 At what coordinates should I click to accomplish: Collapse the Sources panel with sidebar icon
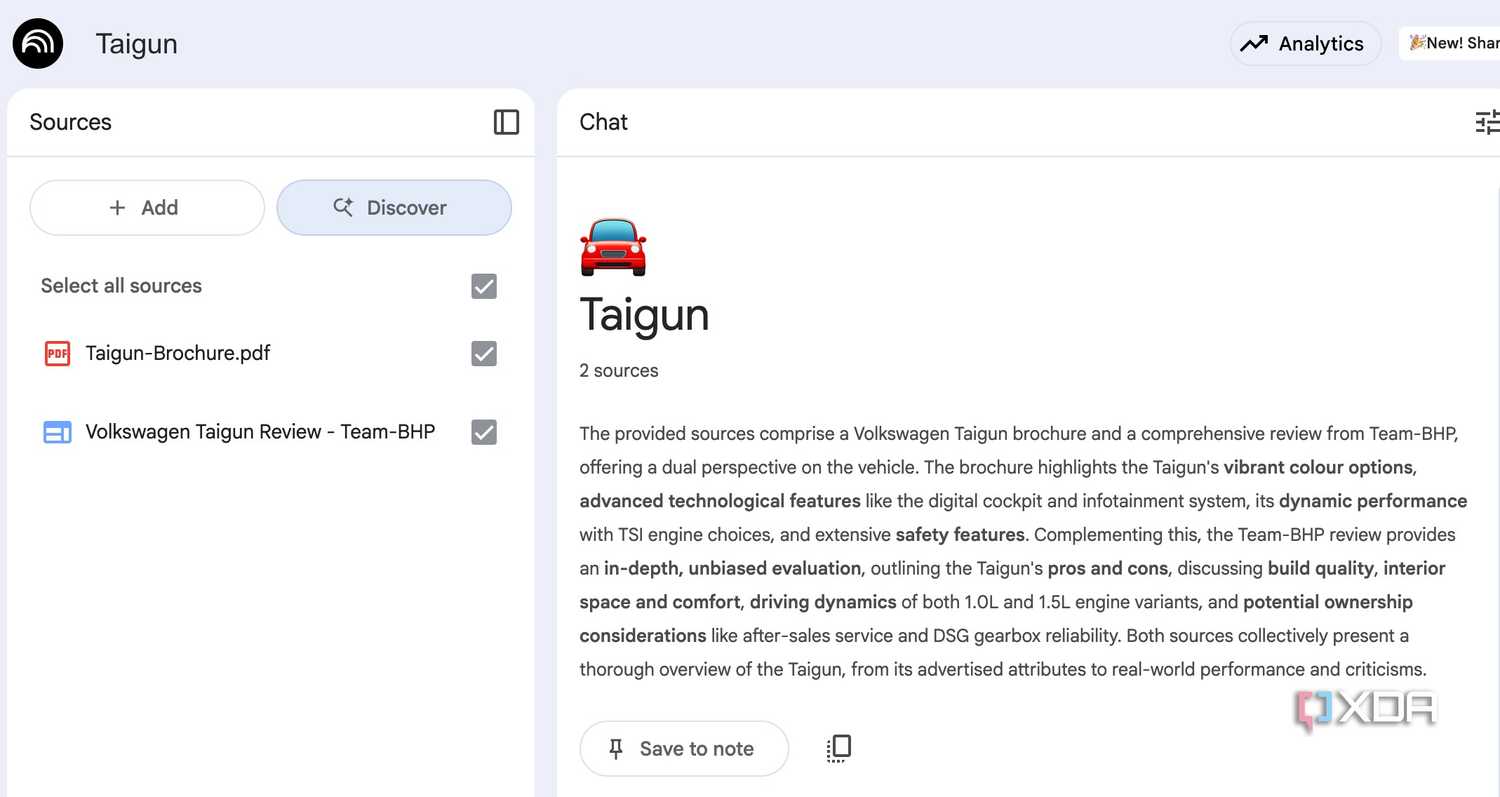(507, 122)
